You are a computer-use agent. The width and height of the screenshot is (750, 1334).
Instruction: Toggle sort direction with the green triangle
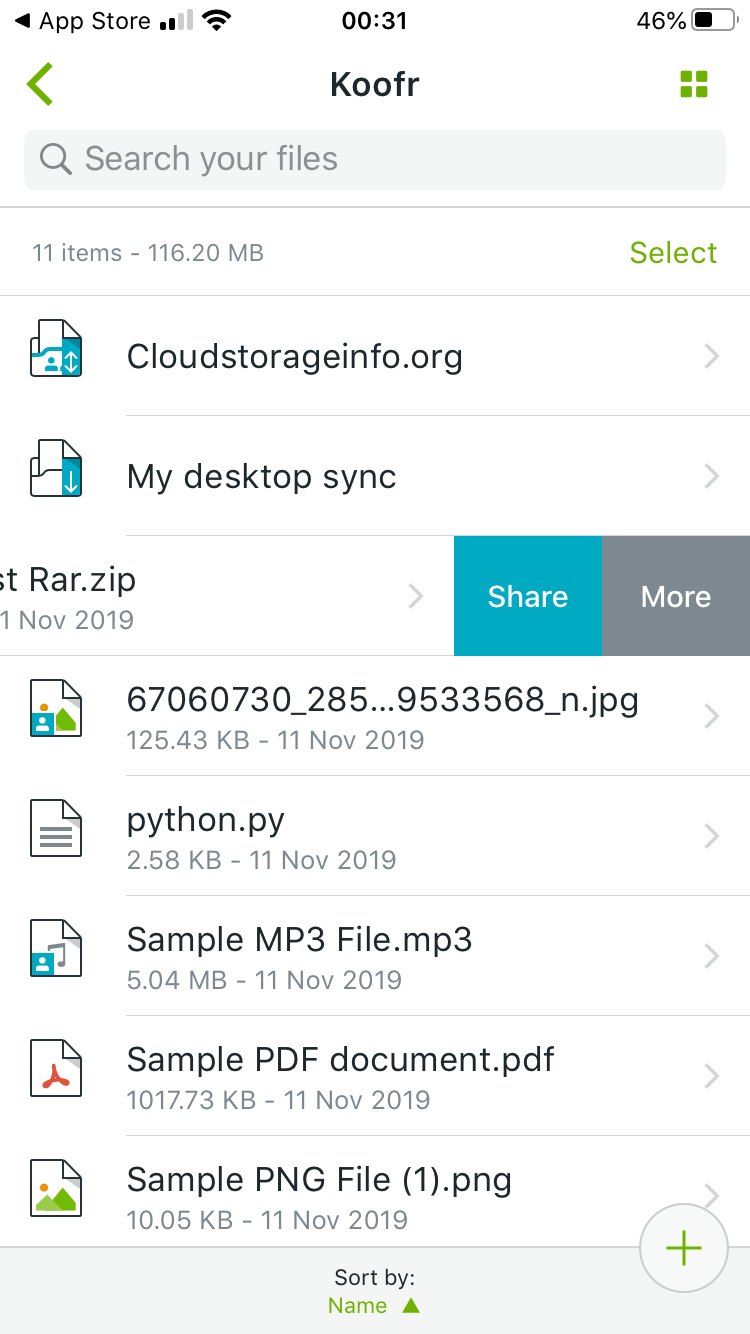coord(410,1306)
